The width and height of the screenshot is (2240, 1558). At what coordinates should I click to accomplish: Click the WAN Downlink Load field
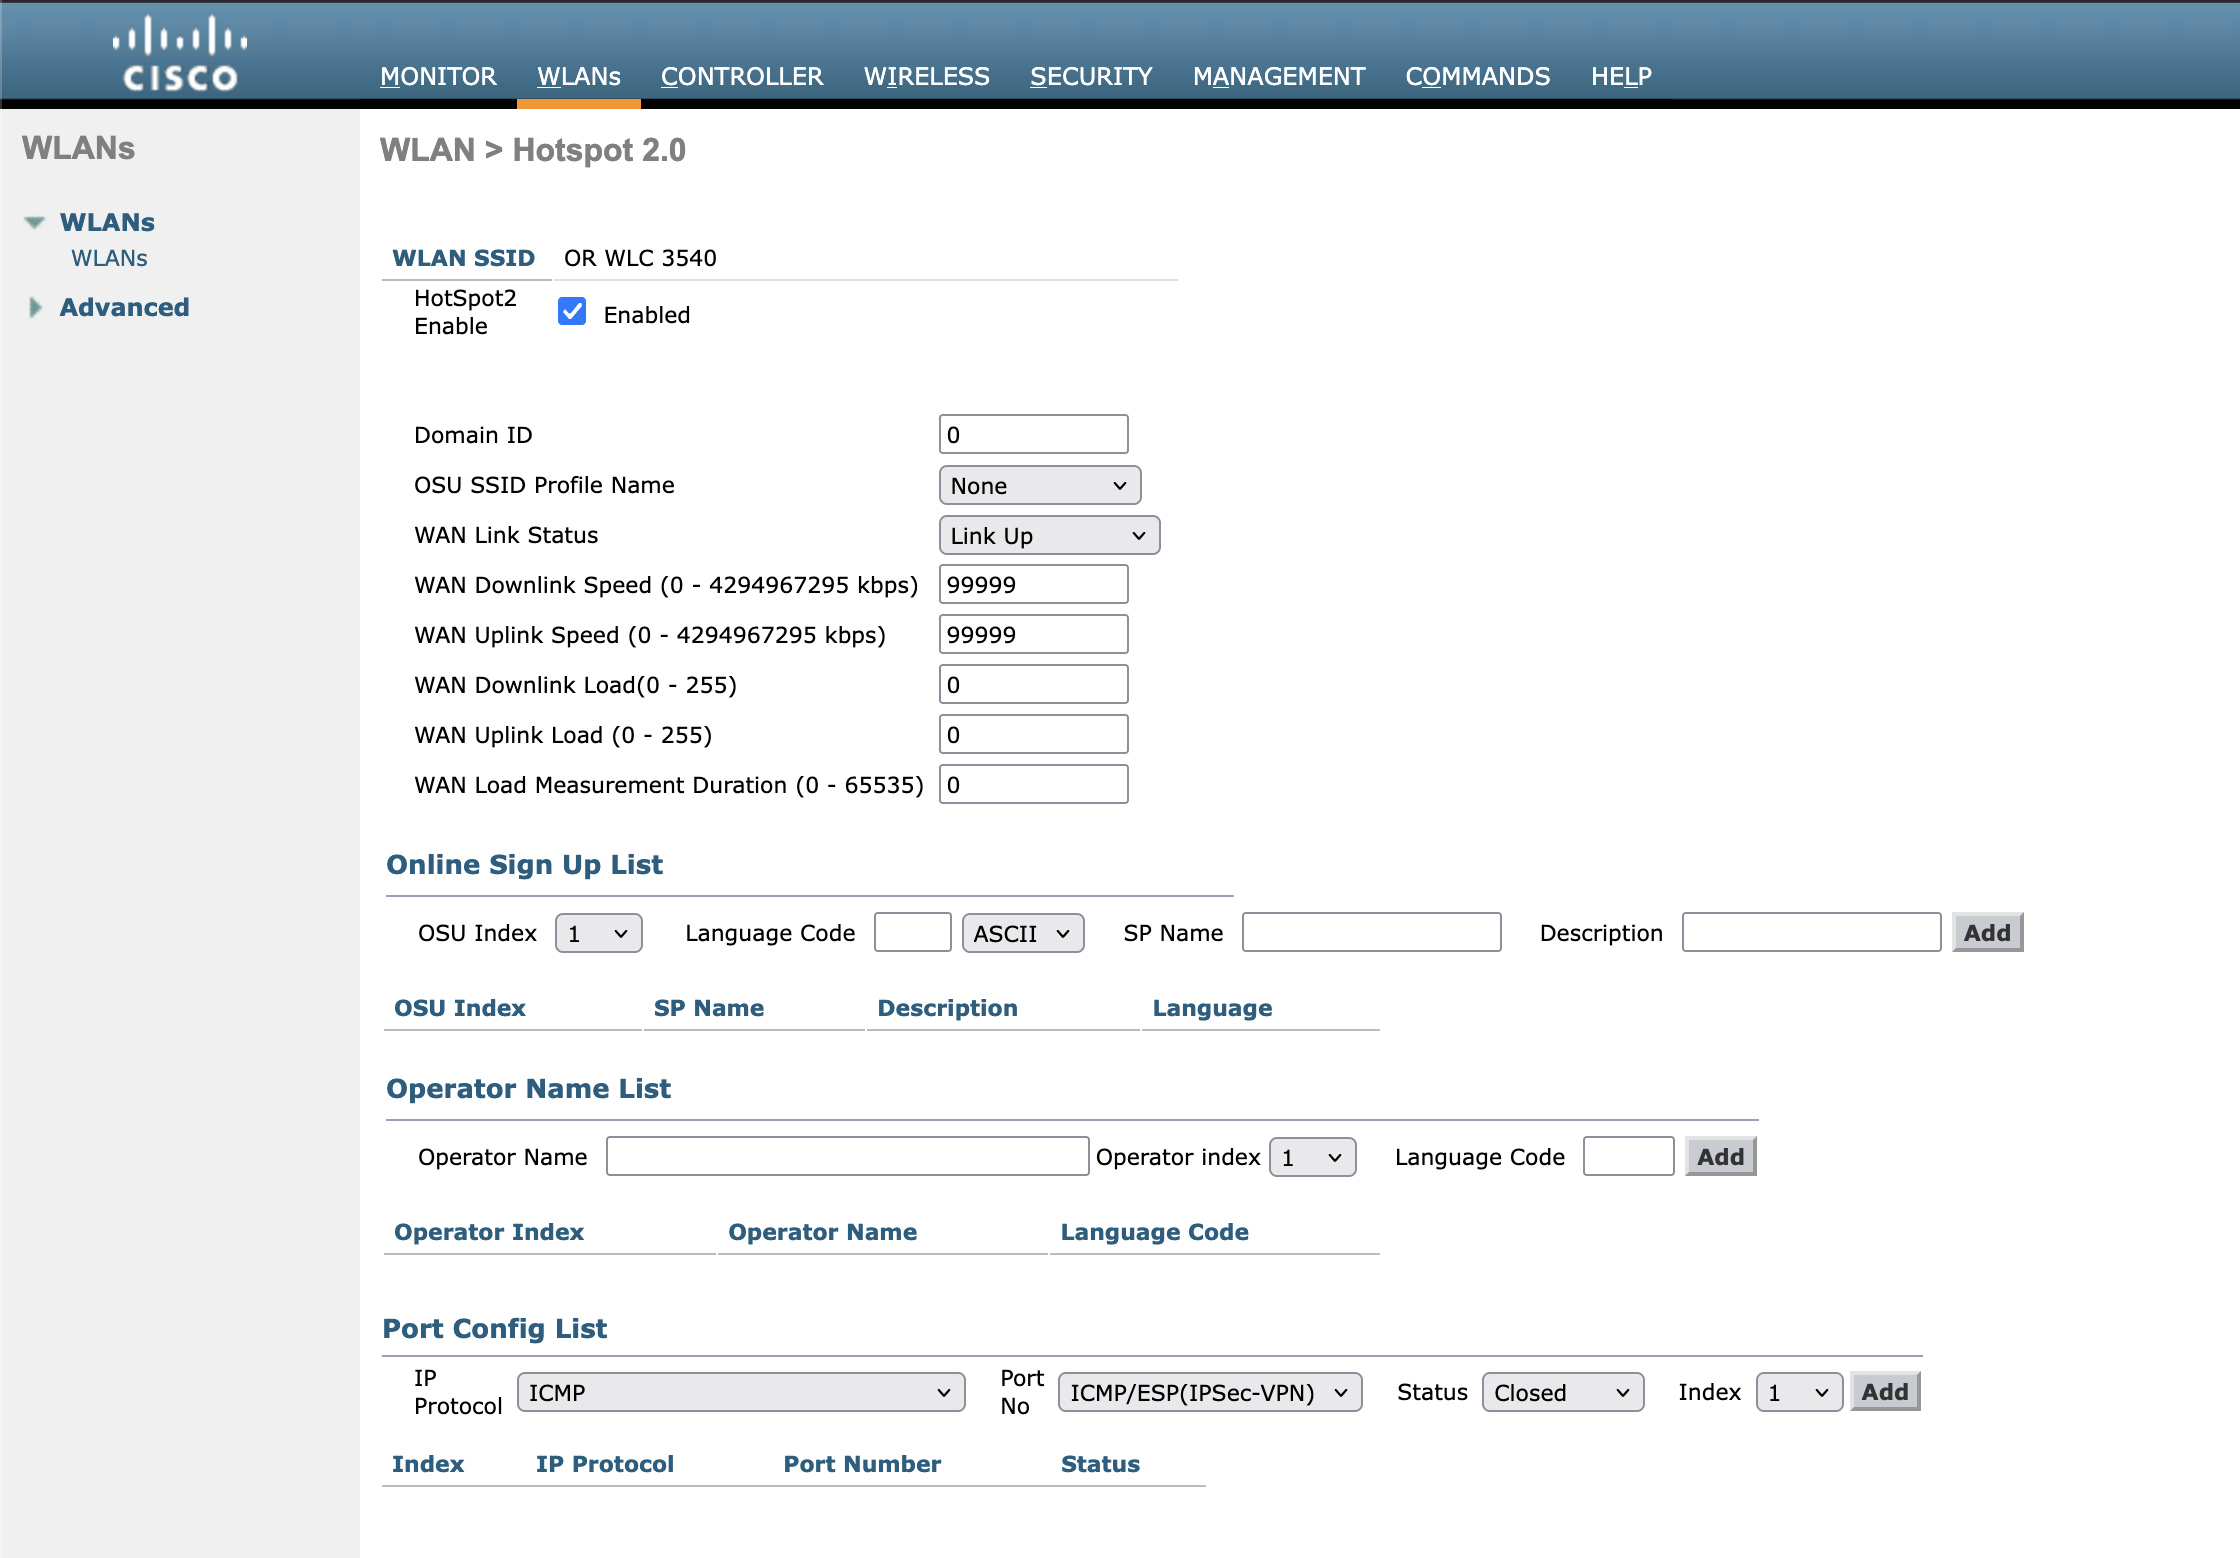click(x=1034, y=684)
